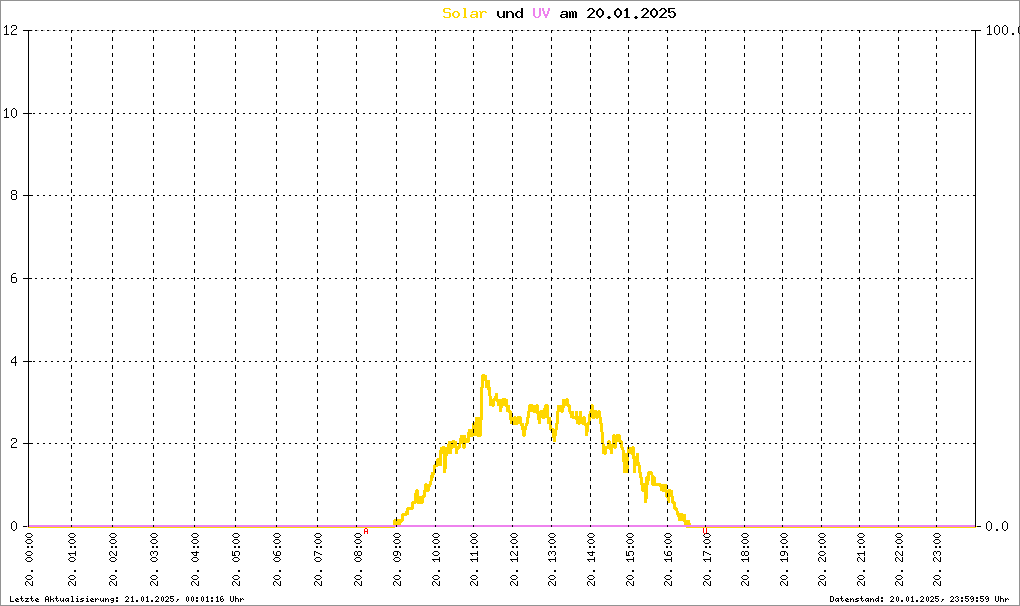
Task: Click the time label '20. 21:00'
Action: (x=860, y=560)
